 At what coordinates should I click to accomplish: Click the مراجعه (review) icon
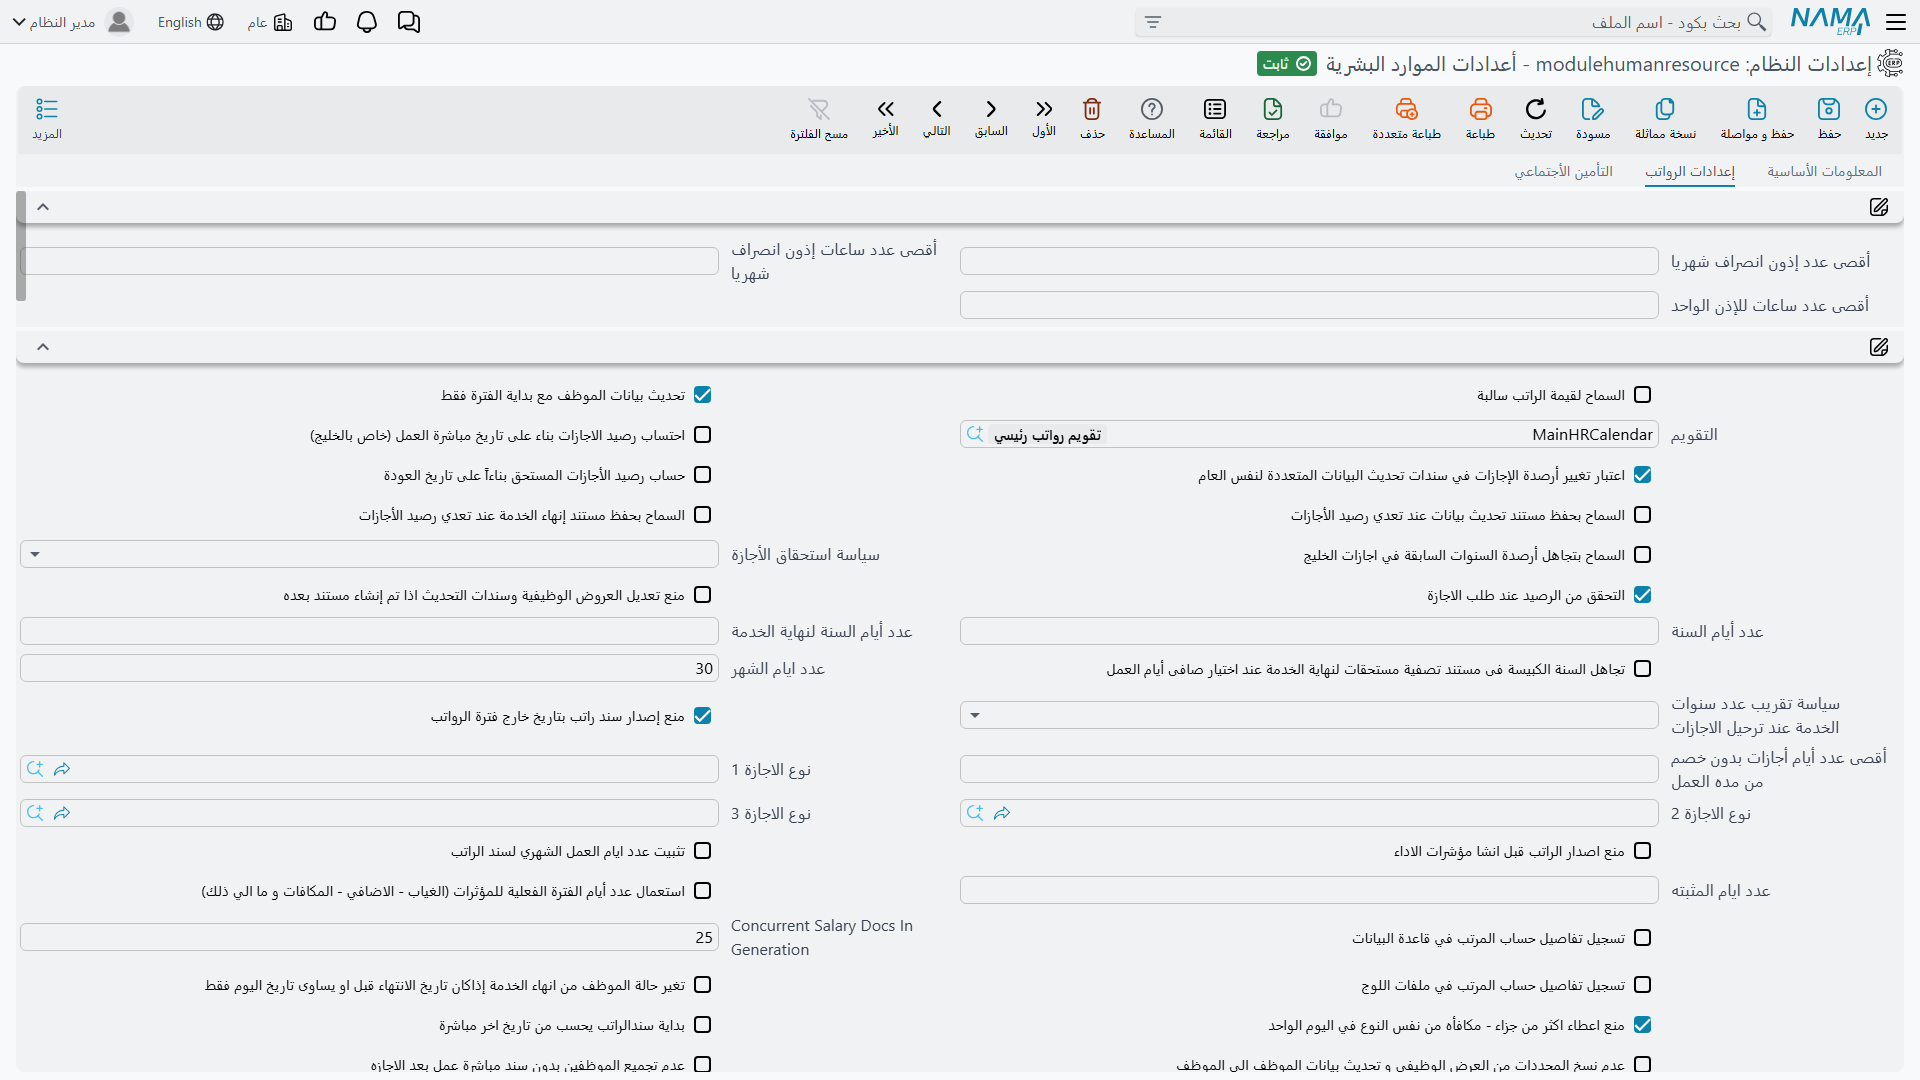coord(1273,109)
